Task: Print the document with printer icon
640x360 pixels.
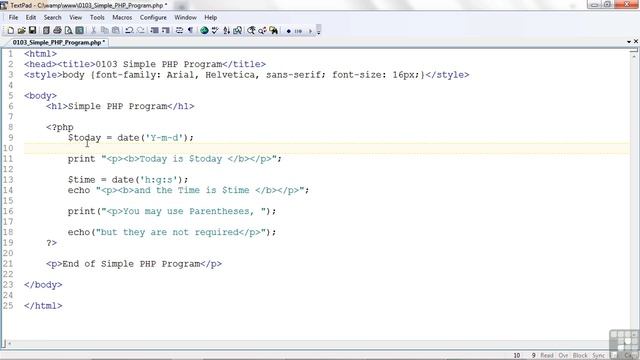Action: tap(57, 31)
